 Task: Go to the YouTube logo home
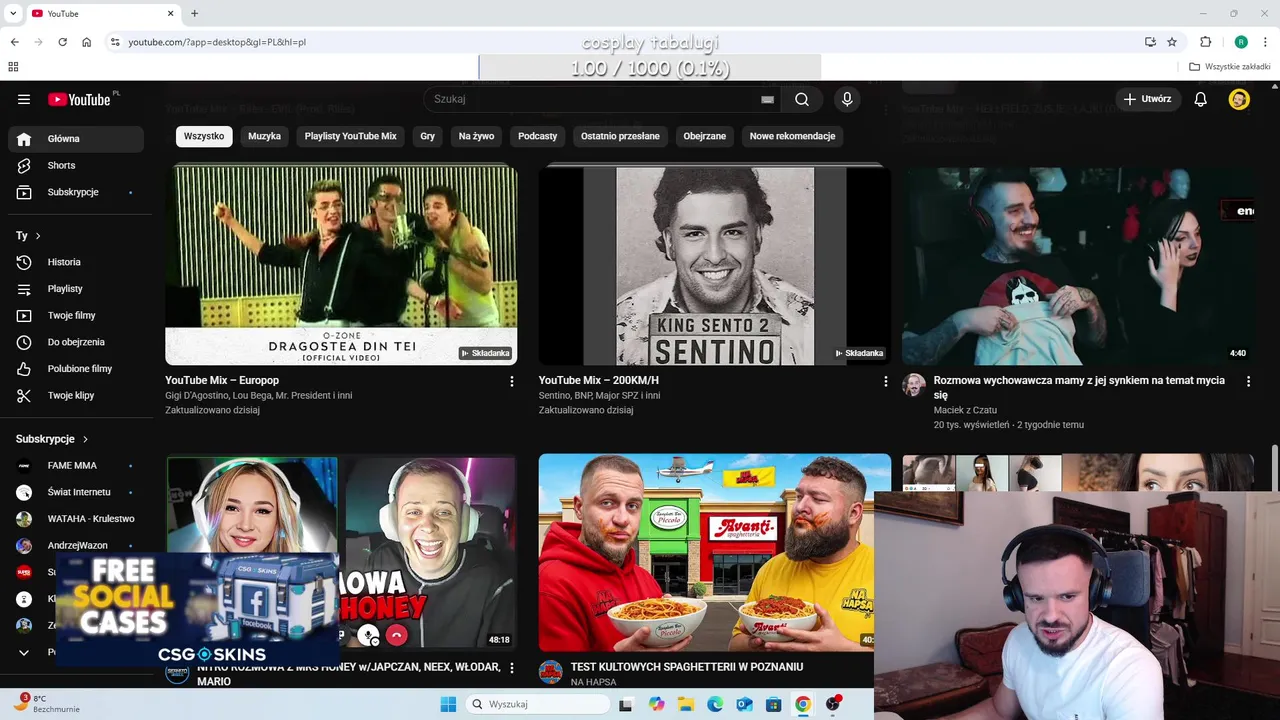[x=79, y=99]
